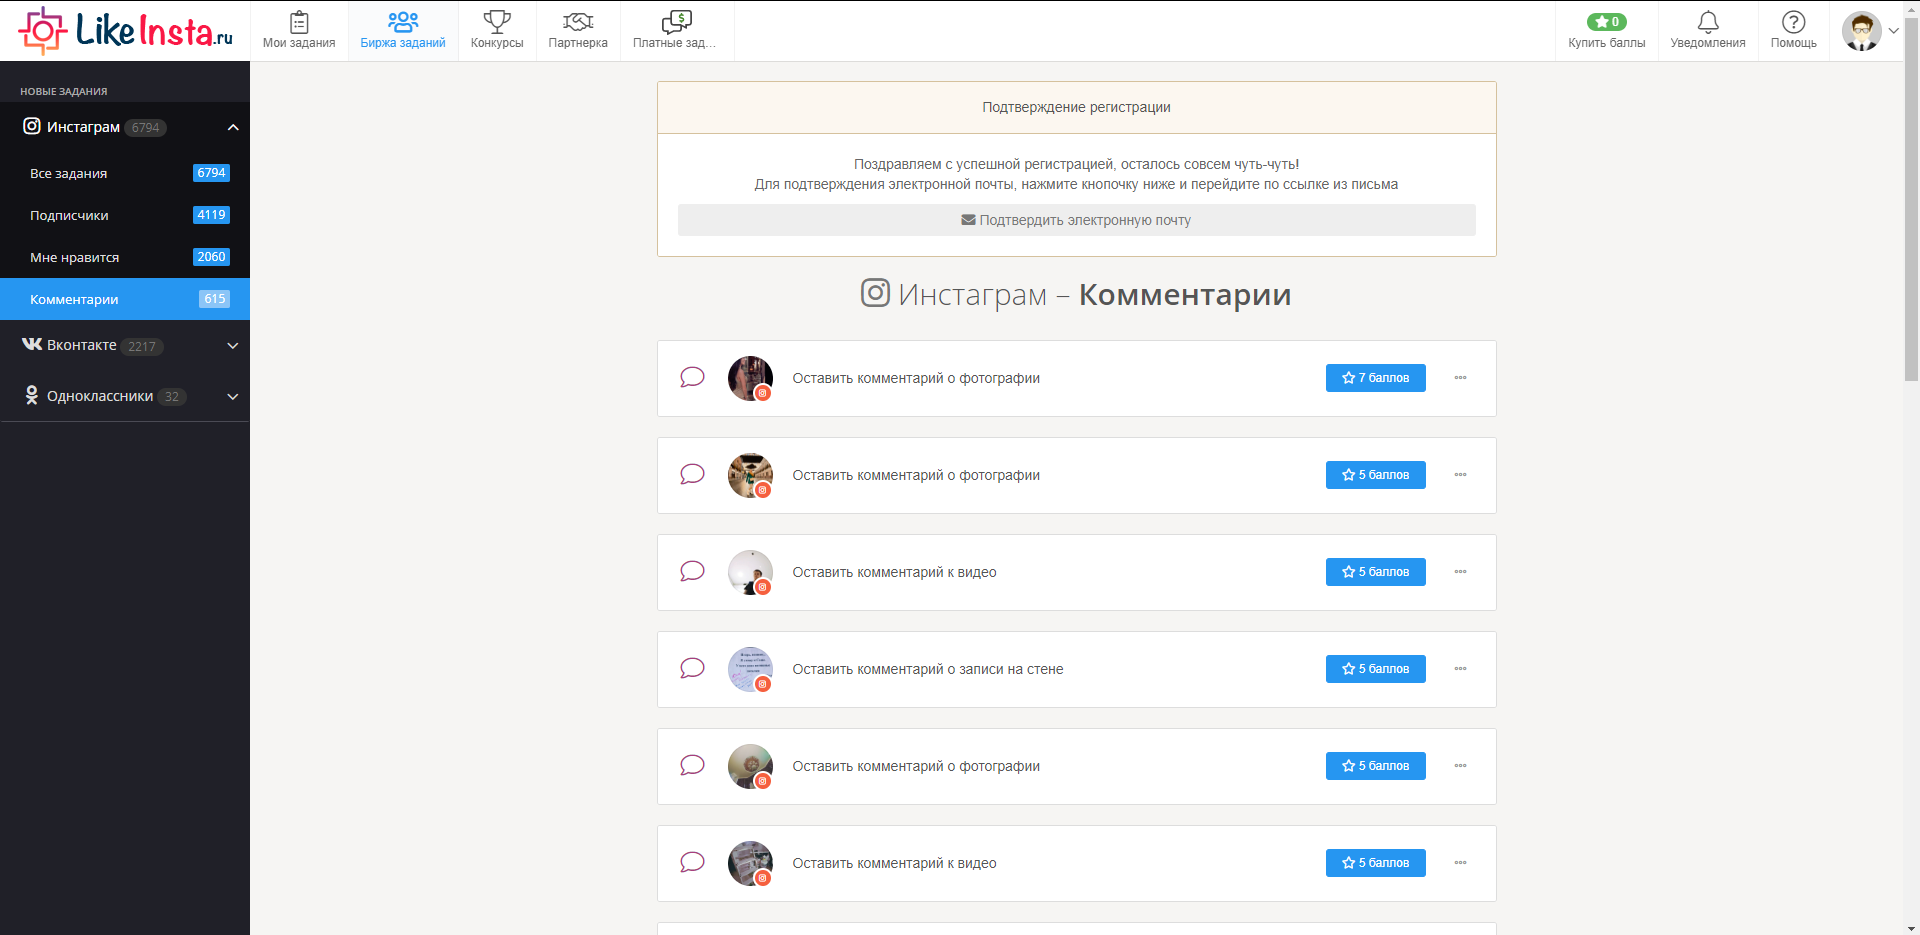The height and width of the screenshot is (935, 1920).
Task: Open thumbnail of sixth task video
Action: pyautogui.click(x=750, y=863)
